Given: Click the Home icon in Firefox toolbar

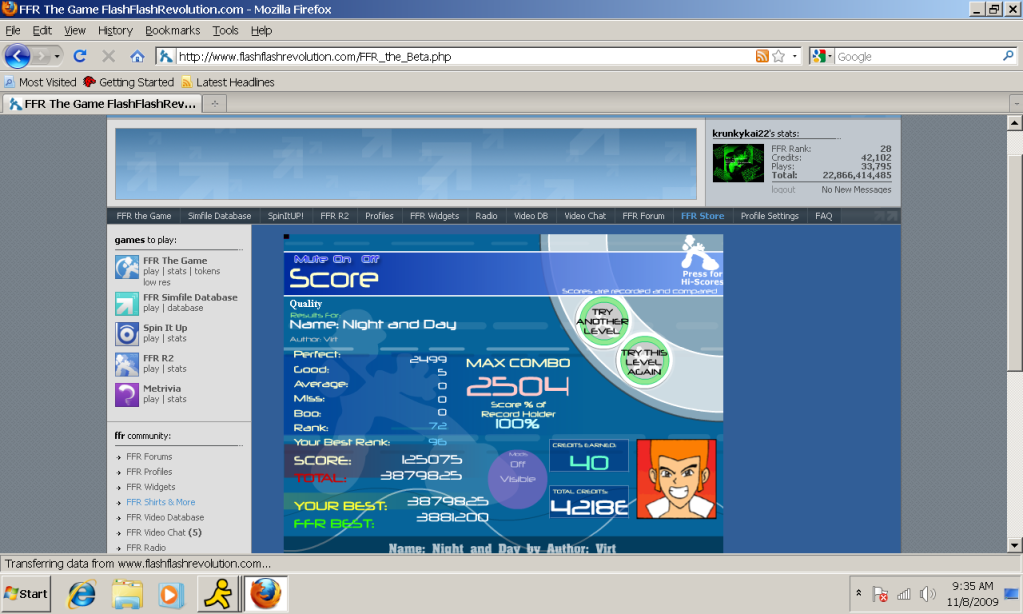Looking at the screenshot, I should click(x=137, y=56).
